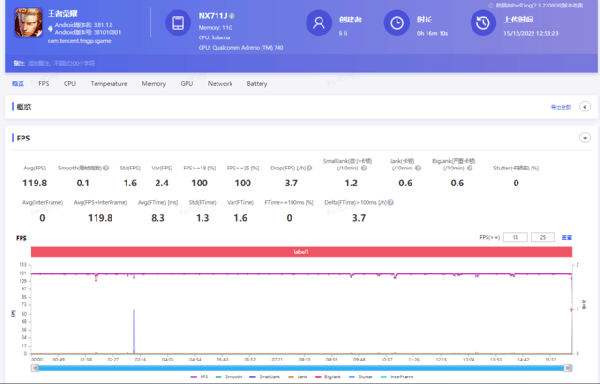Click the remarks input field in header
Screen dimensions: 600x384
[x=61, y=63]
